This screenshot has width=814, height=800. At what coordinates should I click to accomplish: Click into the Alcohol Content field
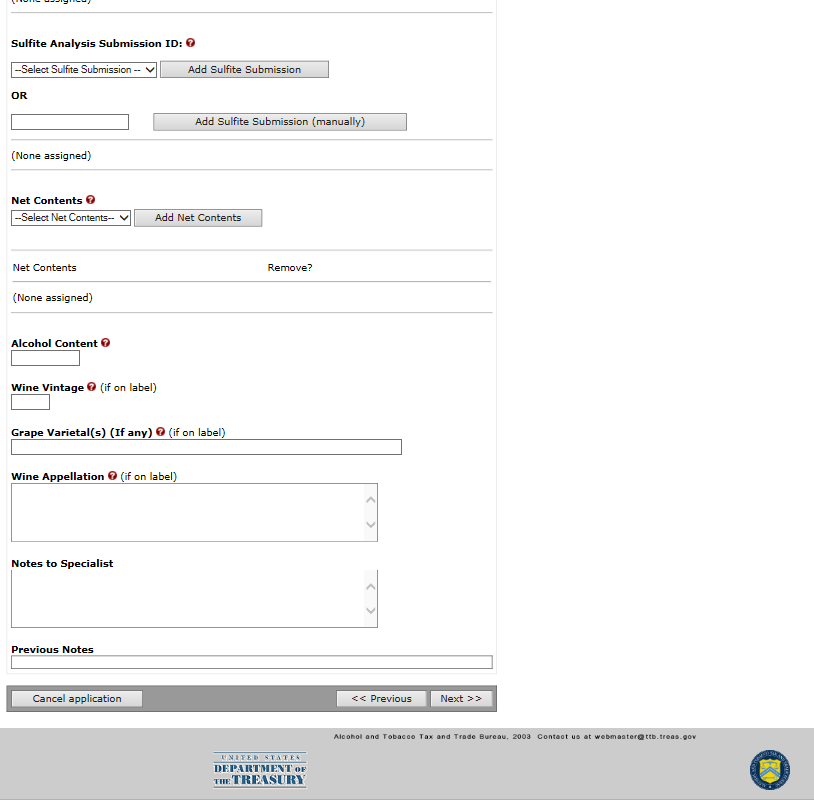coord(45,358)
